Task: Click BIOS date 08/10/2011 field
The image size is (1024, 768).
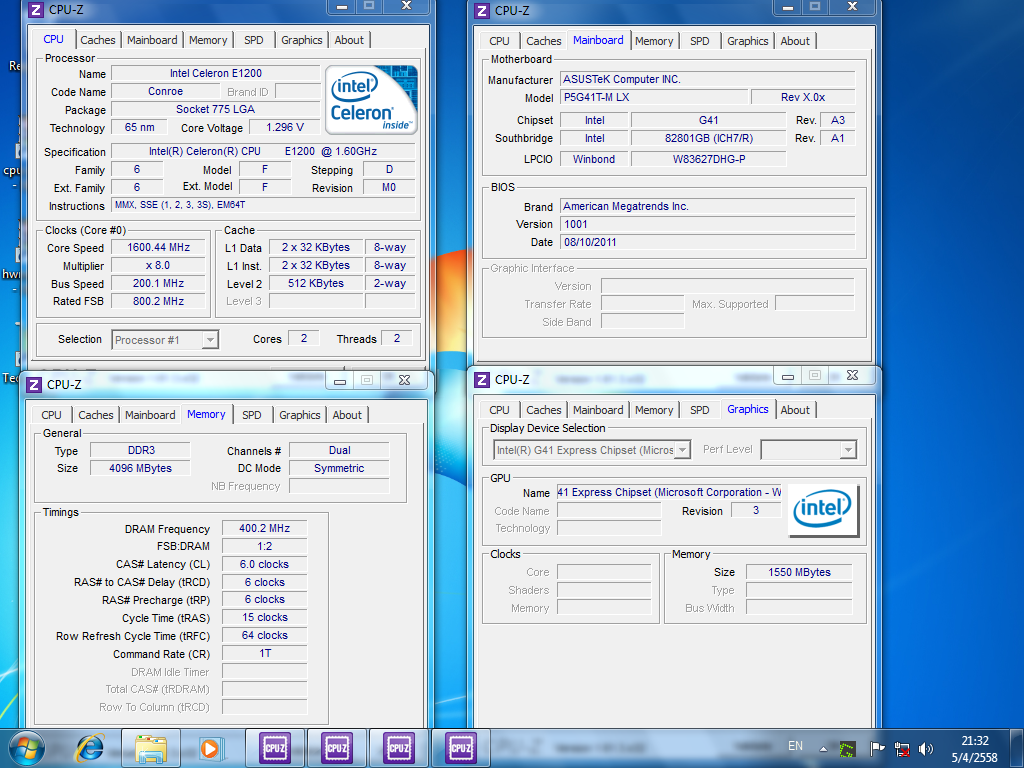Action: coord(708,242)
